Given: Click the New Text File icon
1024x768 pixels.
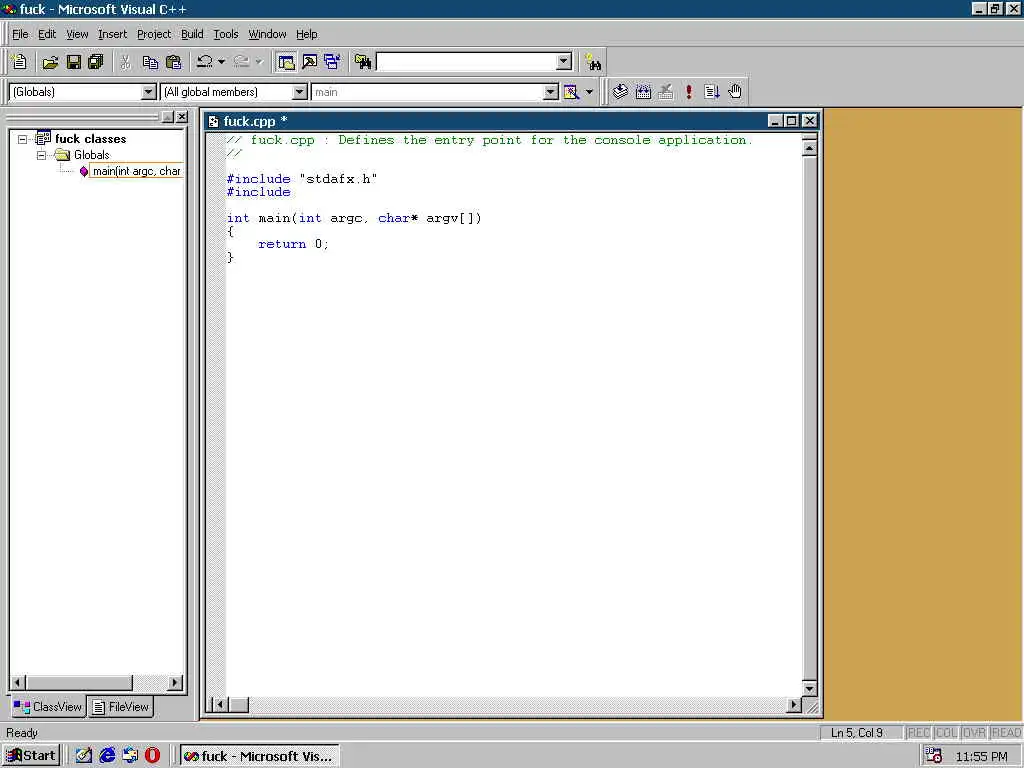Looking at the screenshot, I should 20,62.
